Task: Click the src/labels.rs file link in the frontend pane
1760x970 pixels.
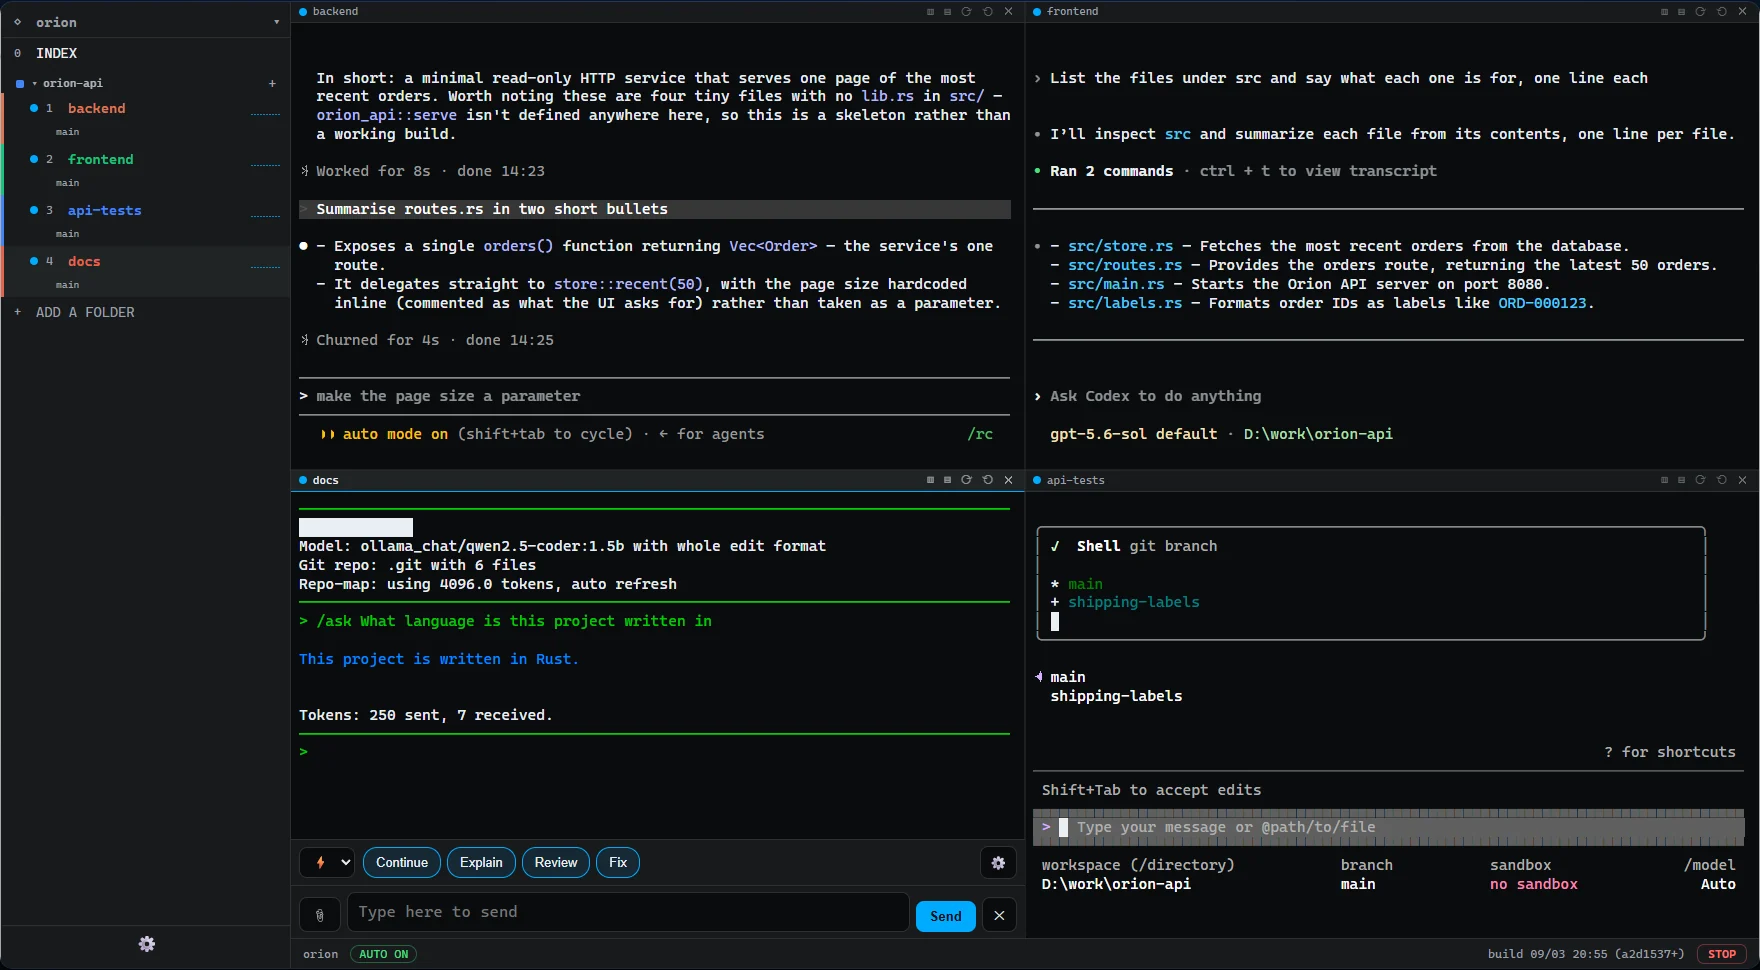Action: click(x=1125, y=303)
